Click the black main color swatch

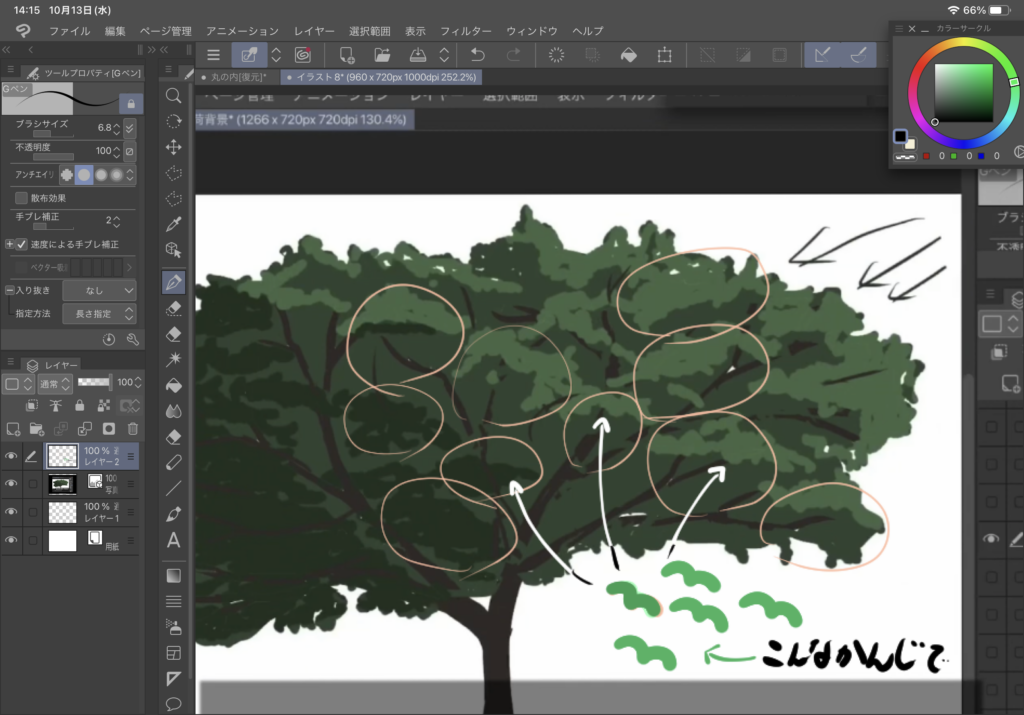tap(900, 136)
